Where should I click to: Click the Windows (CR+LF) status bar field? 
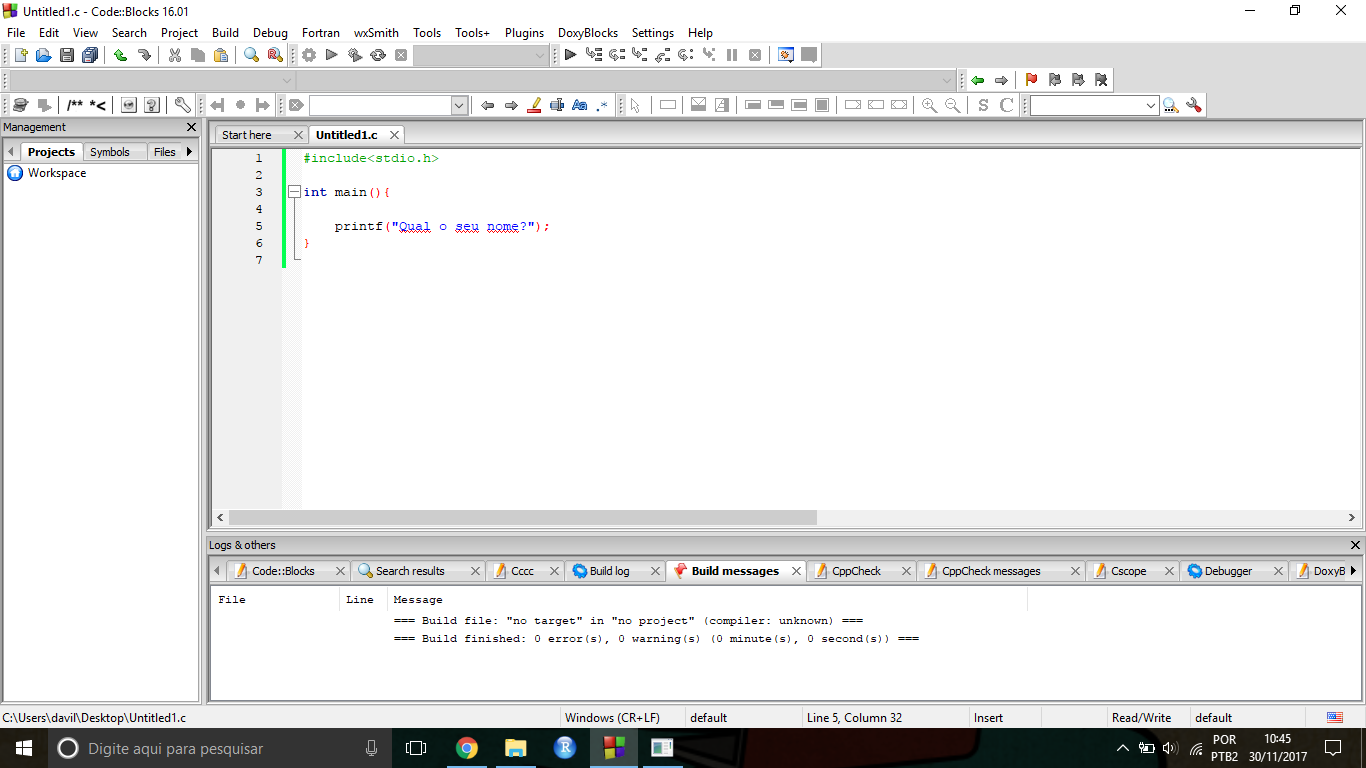[612, 718]
